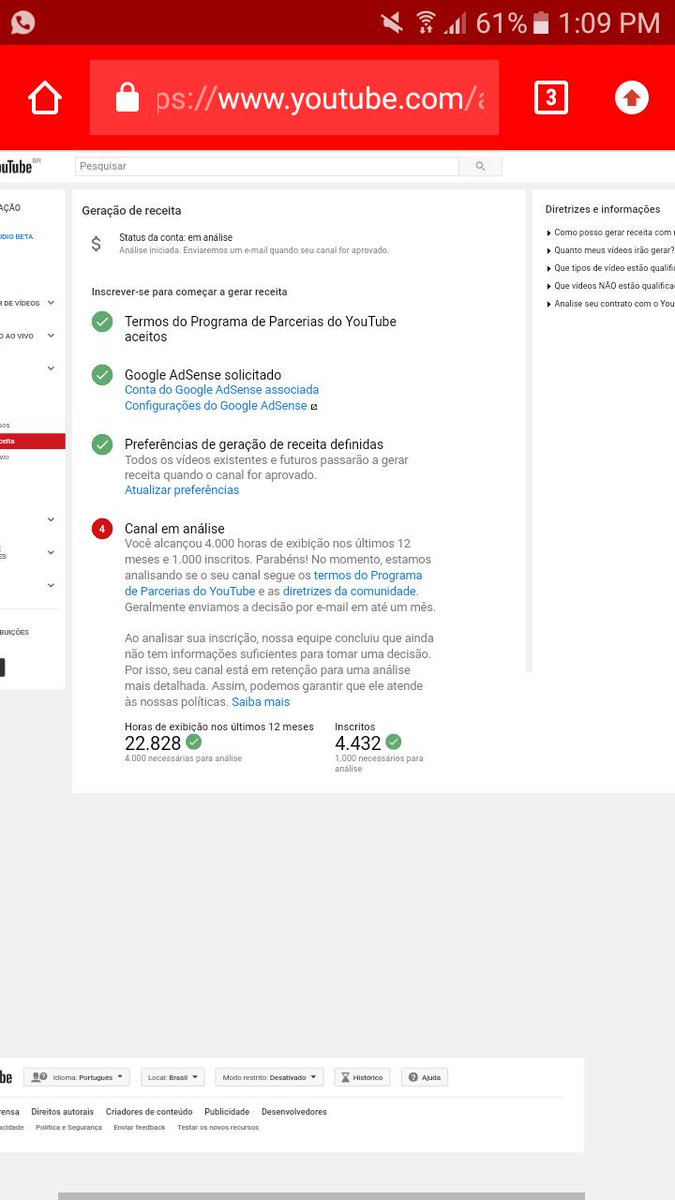Open 'Política e Segurança' footer link
The width and height of the screenshot is (675, 1200).
point(69,1127)
